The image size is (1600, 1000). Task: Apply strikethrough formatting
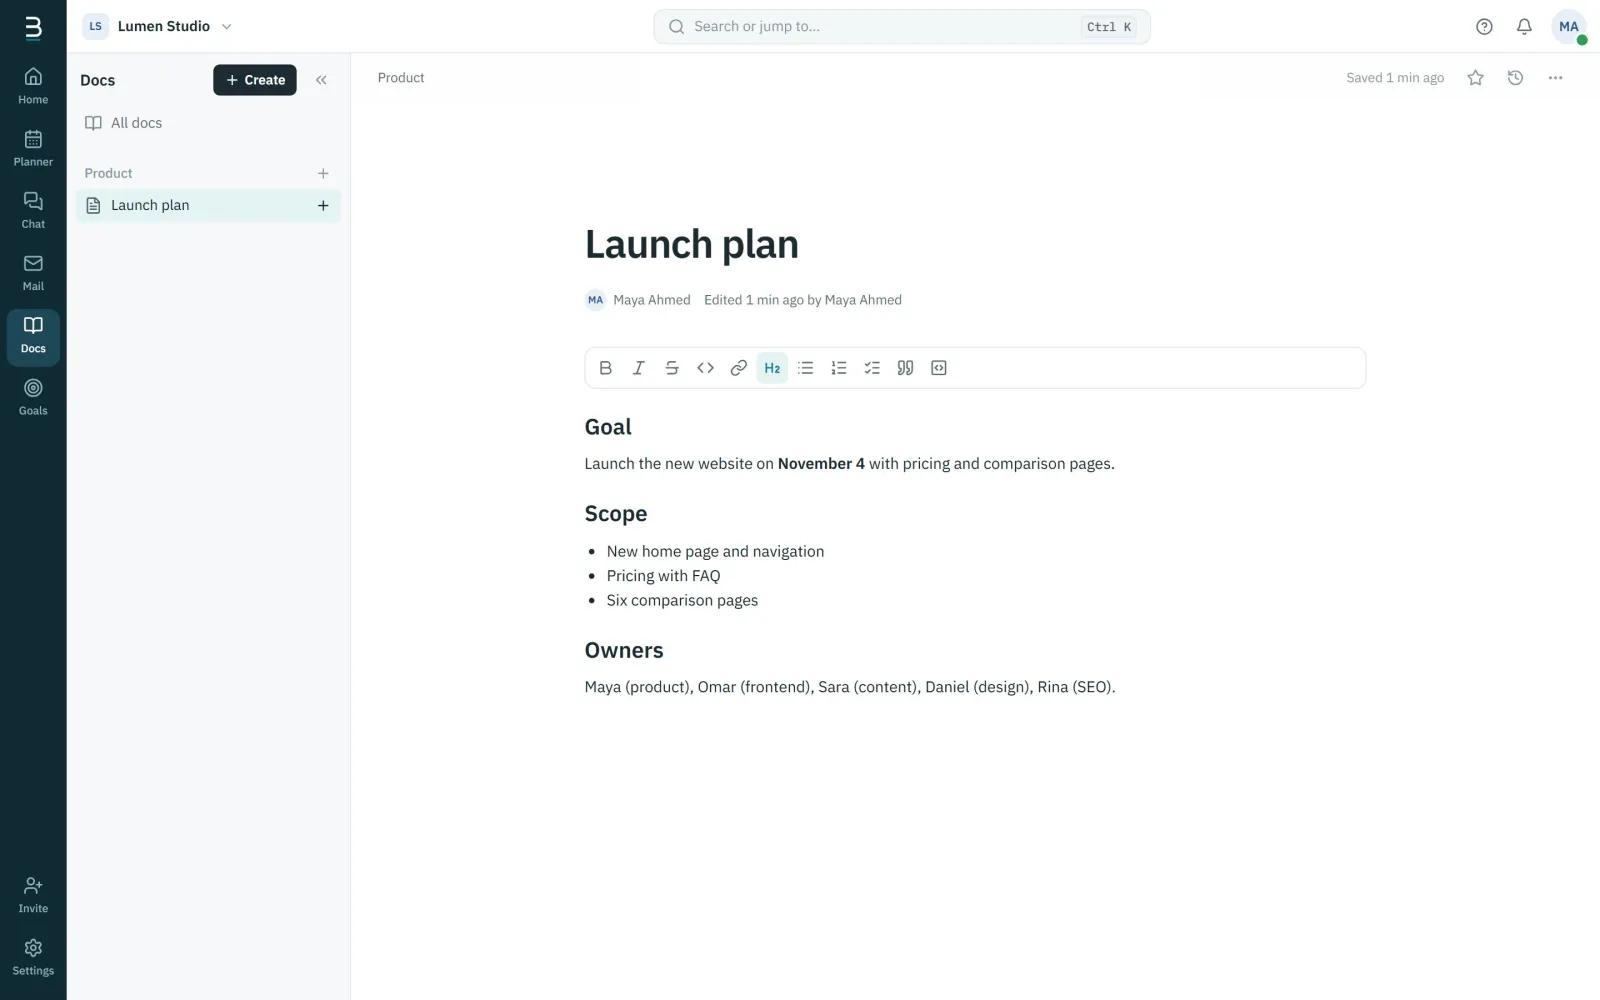tap(672, 368)
